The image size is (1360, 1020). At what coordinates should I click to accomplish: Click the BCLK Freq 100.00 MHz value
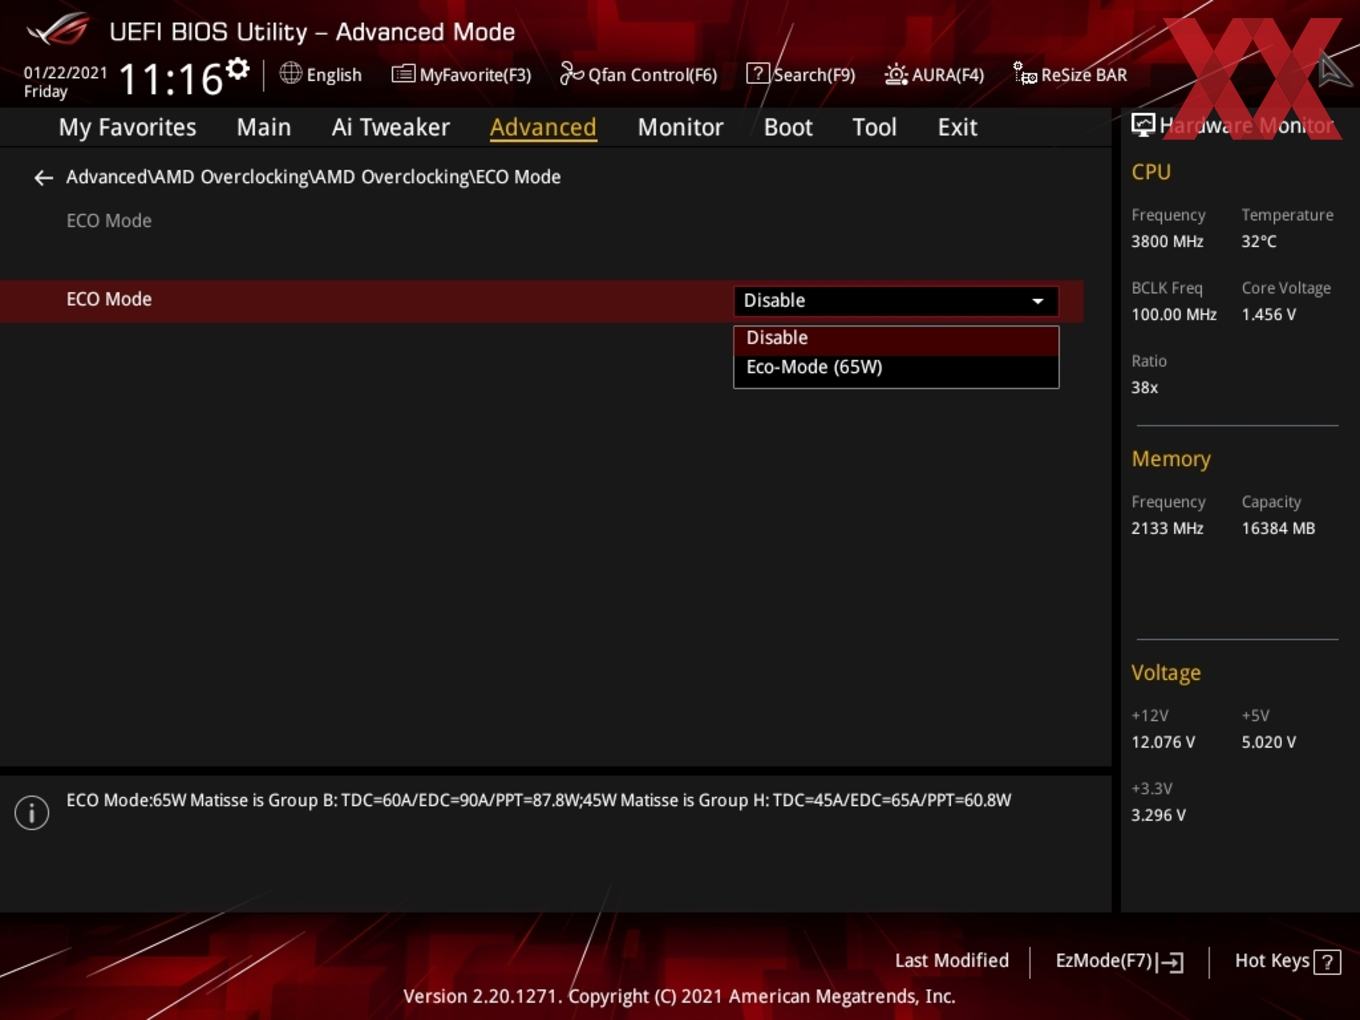coord(1174,314)
